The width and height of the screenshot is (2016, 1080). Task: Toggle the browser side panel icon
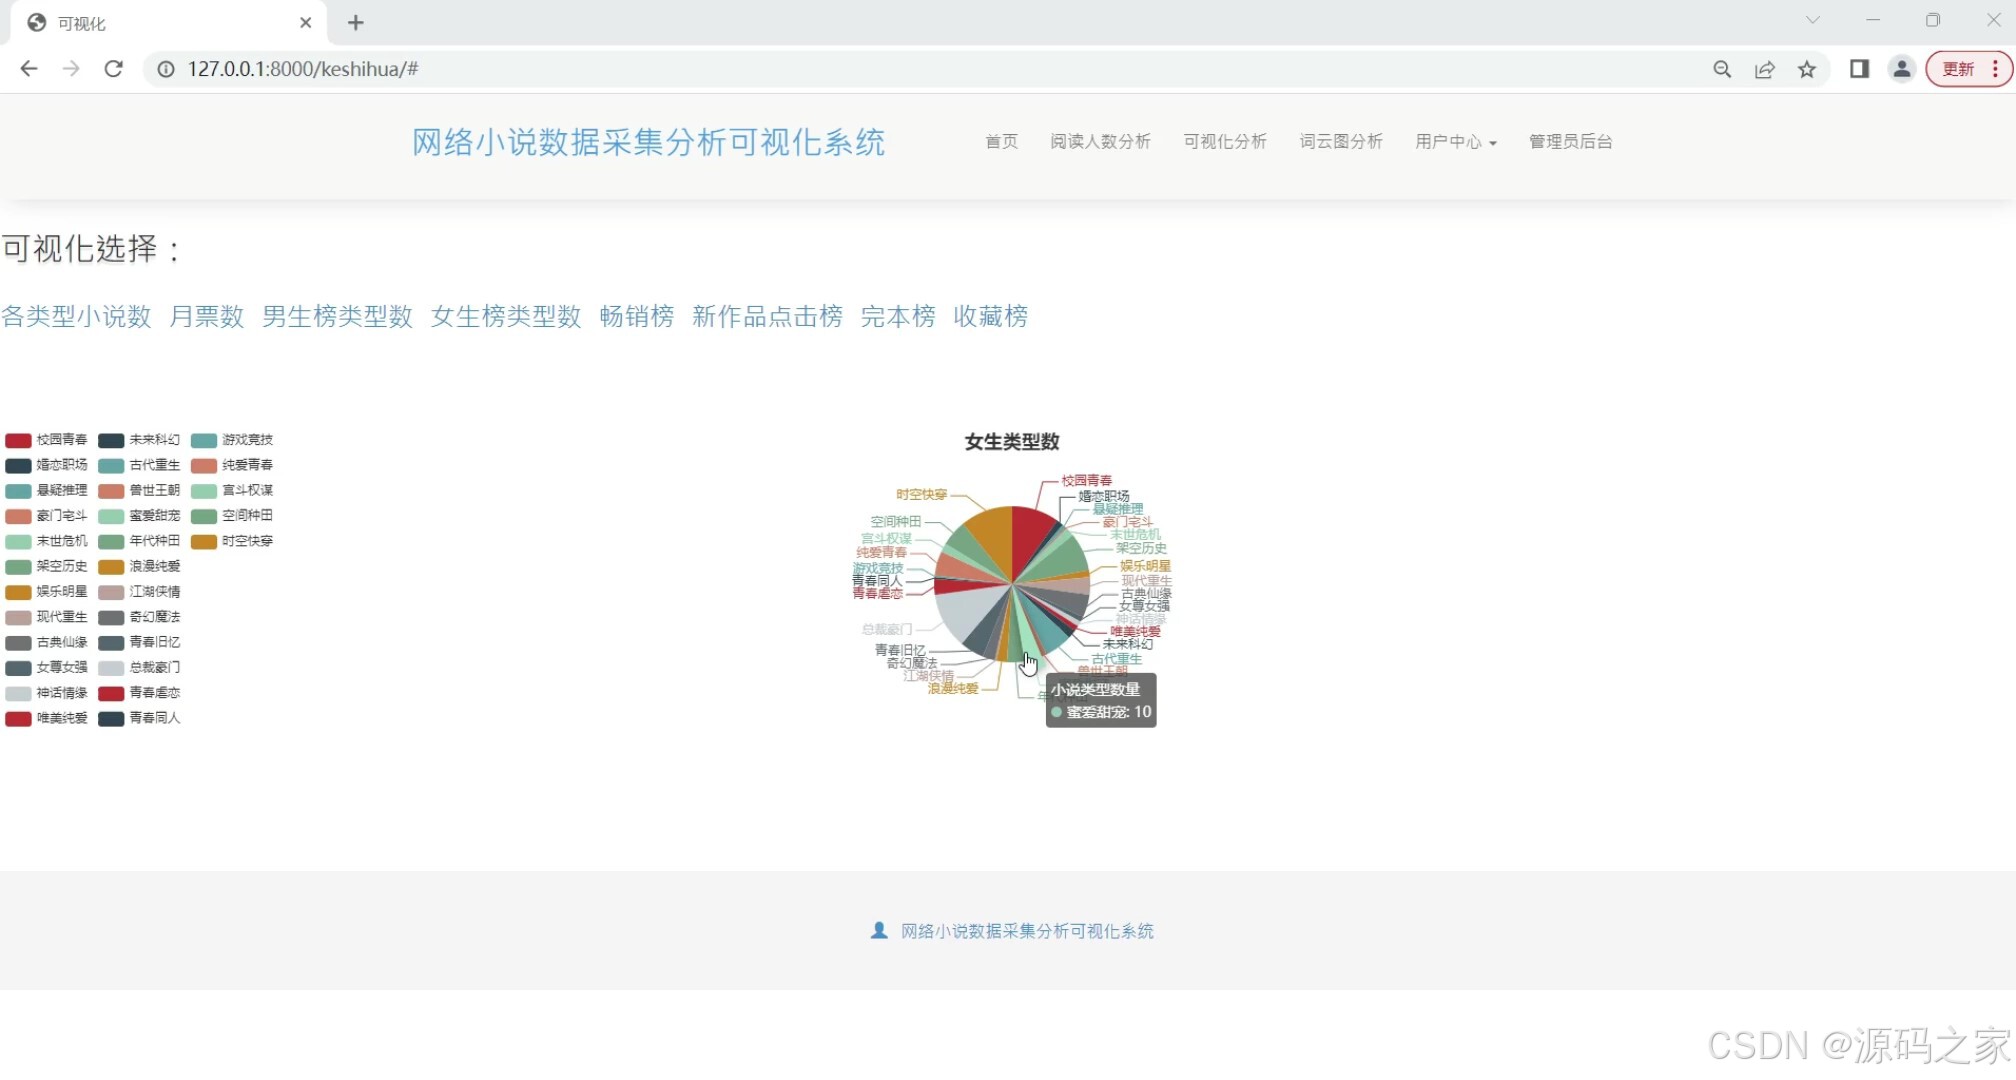click(1859, 69)
